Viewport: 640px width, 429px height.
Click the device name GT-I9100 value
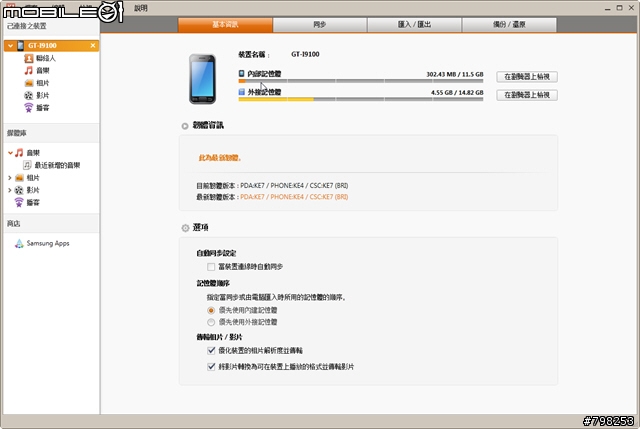[x=305, y=54]
